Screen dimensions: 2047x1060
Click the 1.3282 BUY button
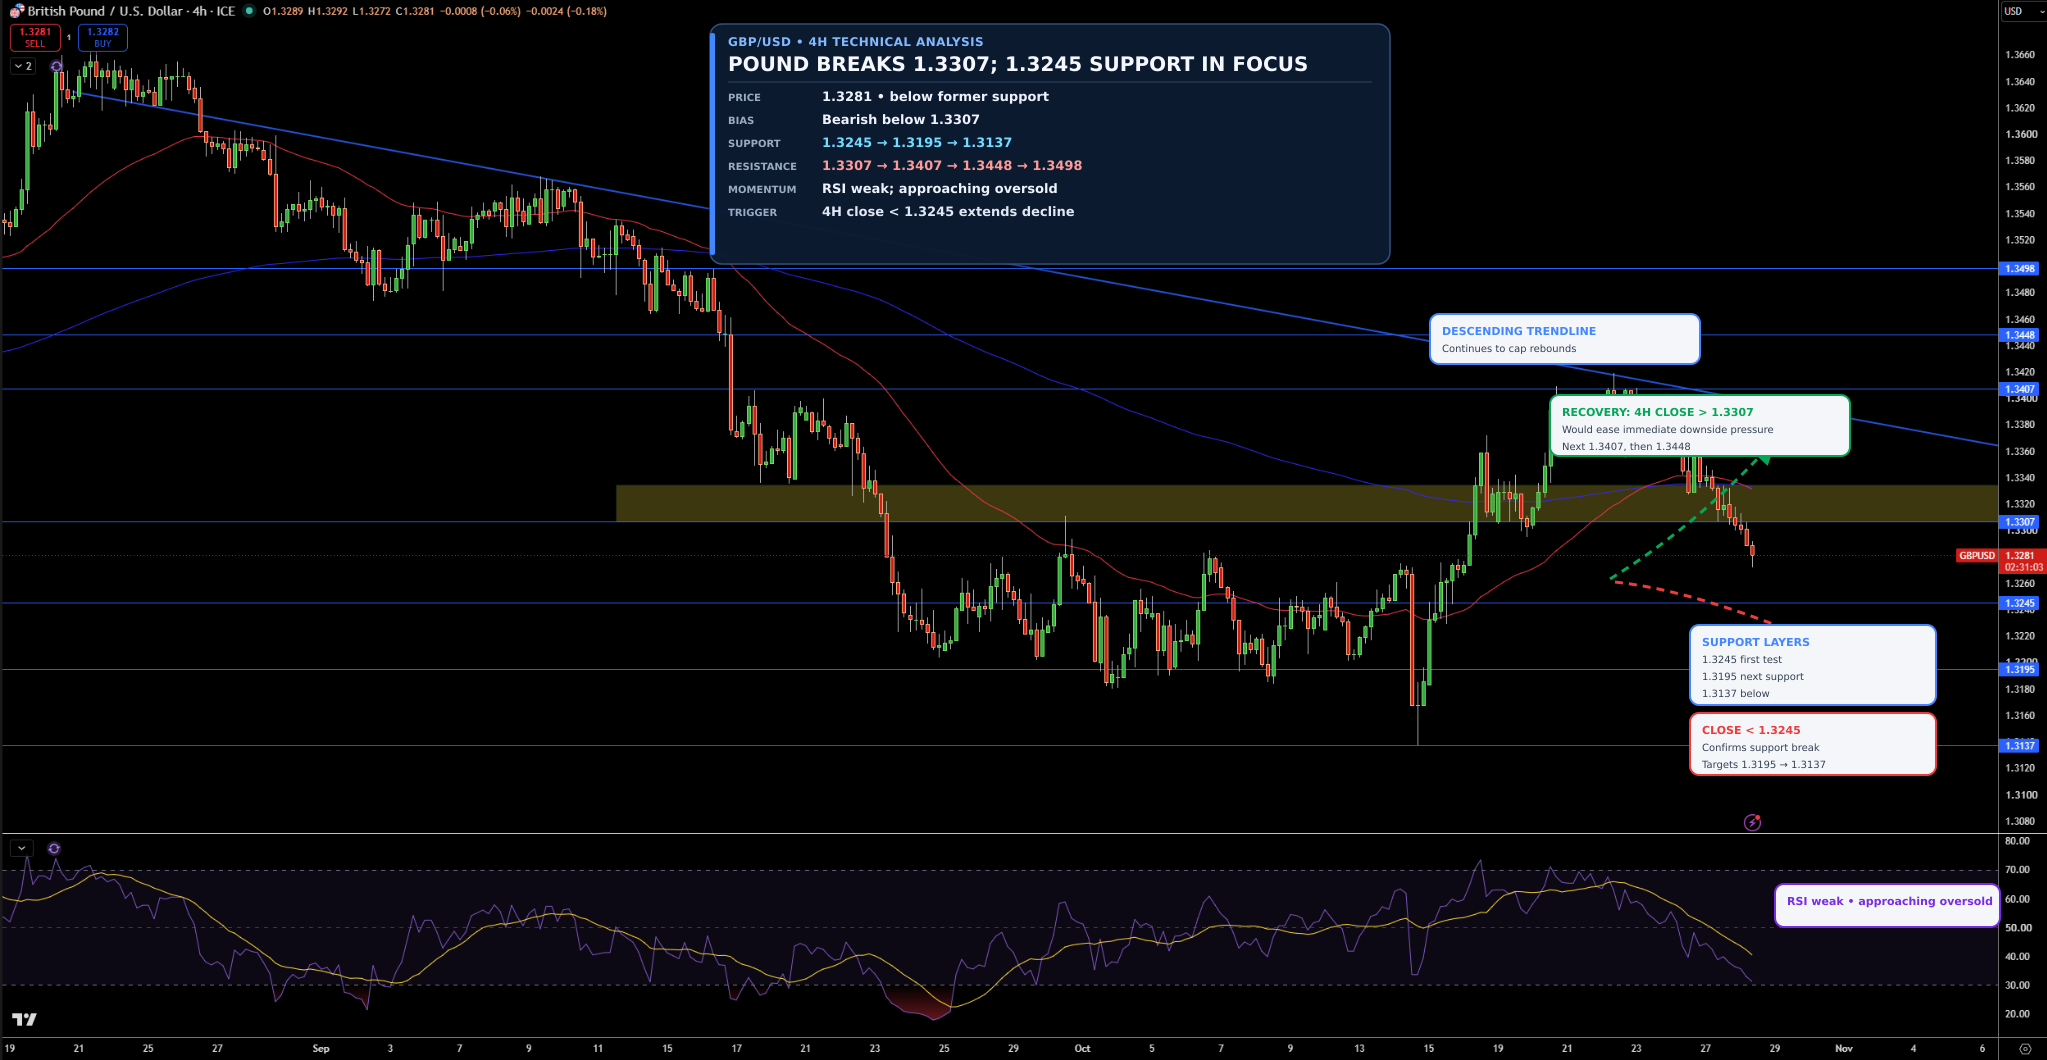(102, 37)
